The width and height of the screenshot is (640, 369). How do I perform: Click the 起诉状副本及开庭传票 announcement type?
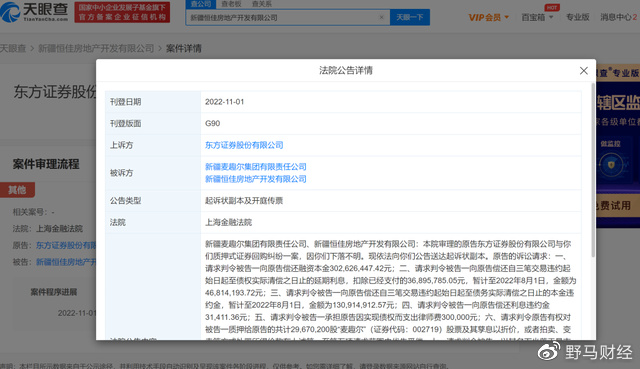(244, 200)
